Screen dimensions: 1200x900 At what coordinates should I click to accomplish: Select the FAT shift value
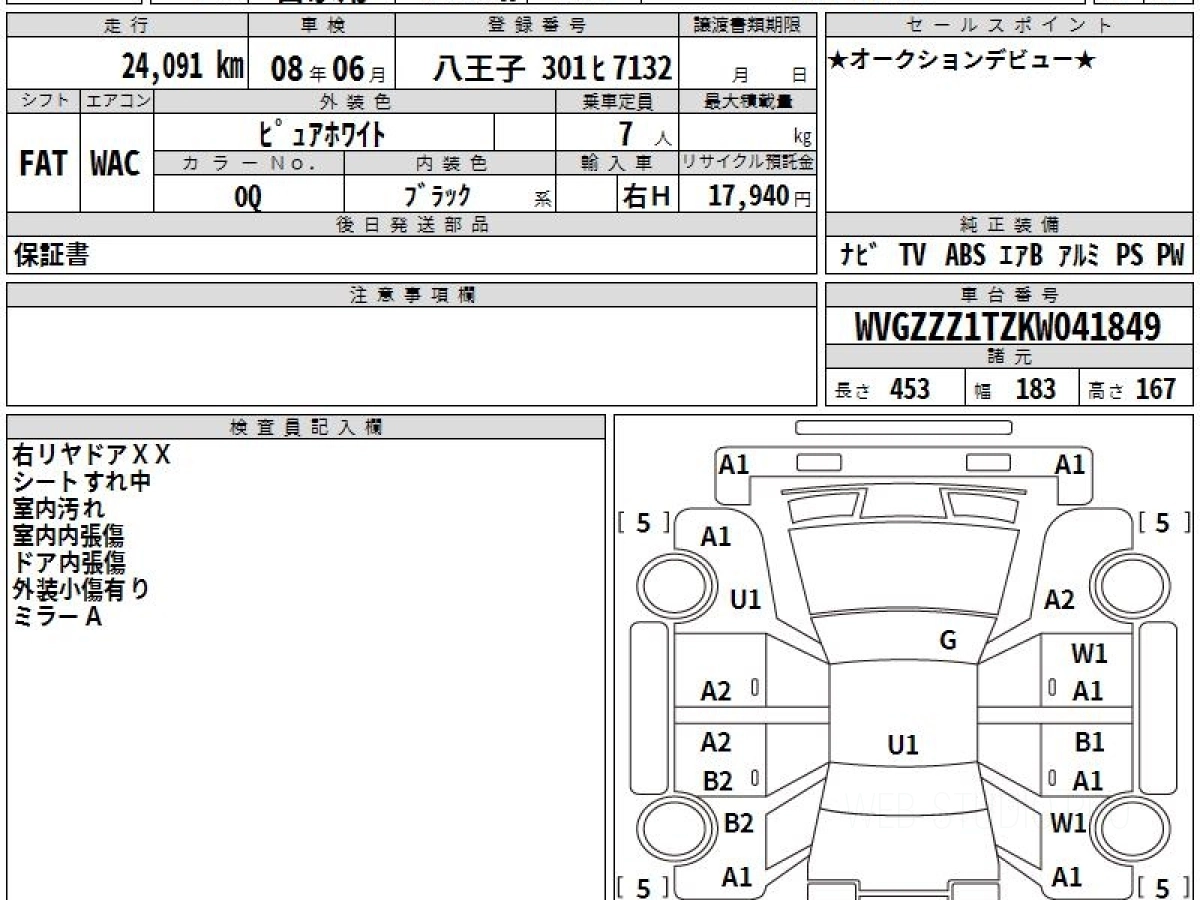pyautogui.click(x=43, y=164)
